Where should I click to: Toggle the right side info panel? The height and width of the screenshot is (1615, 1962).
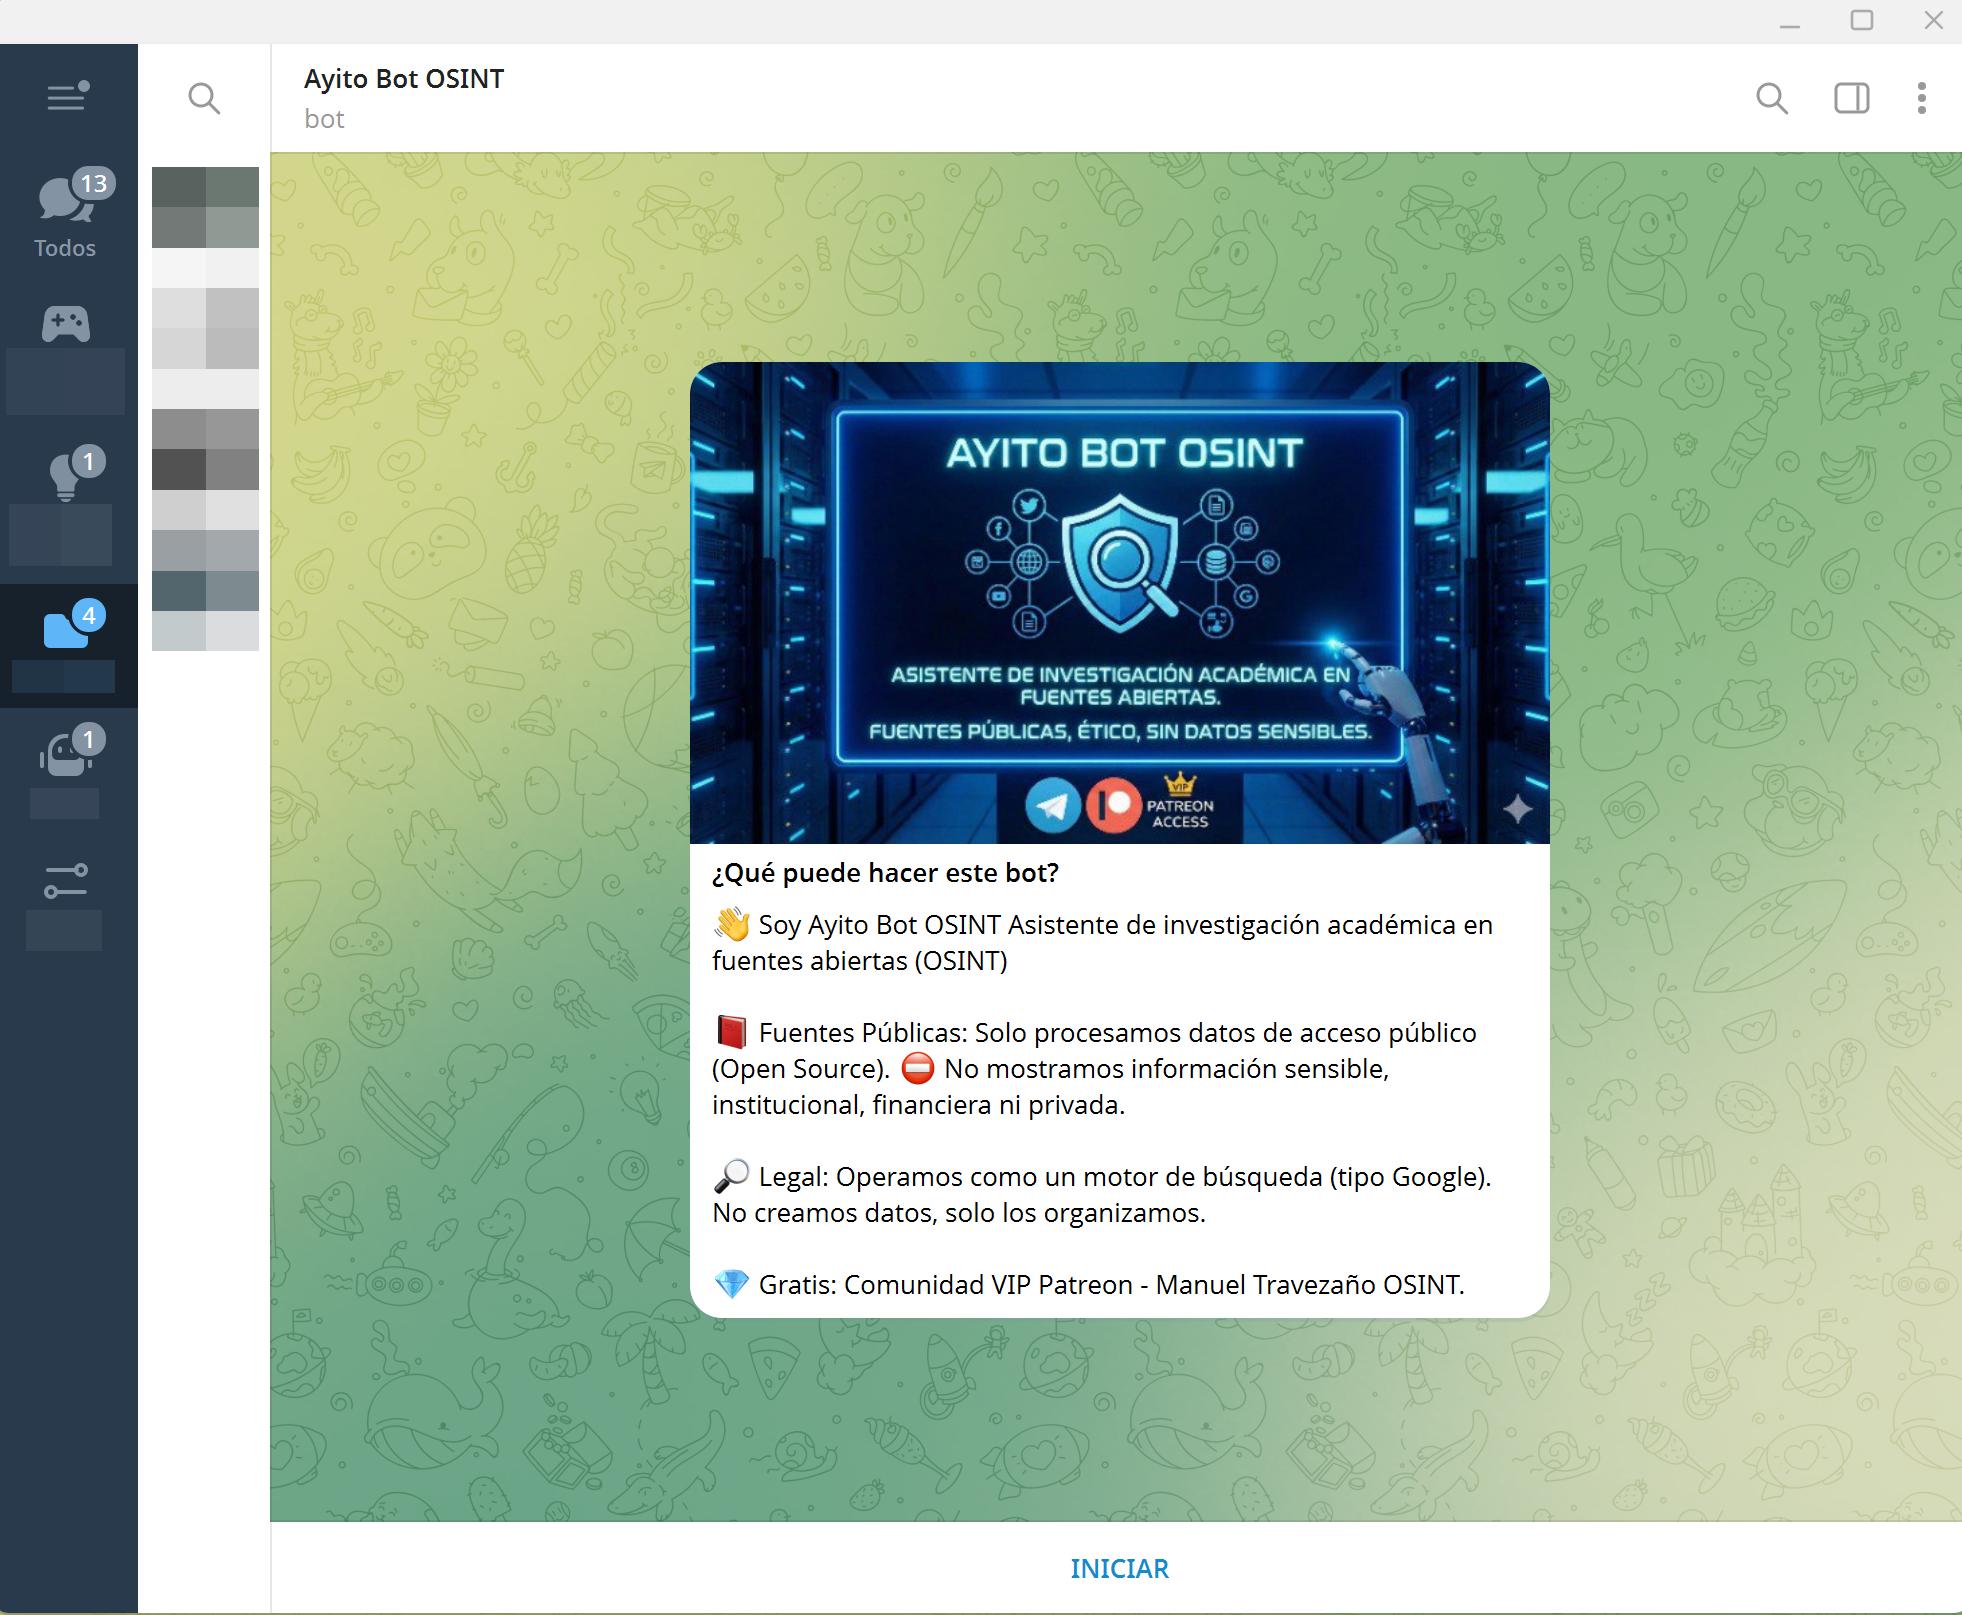tap(1852, 98)
